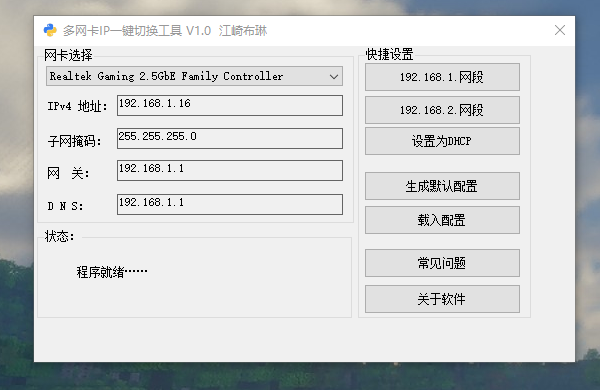
Task: Open the 关于软件 about button
Action: 442,299
